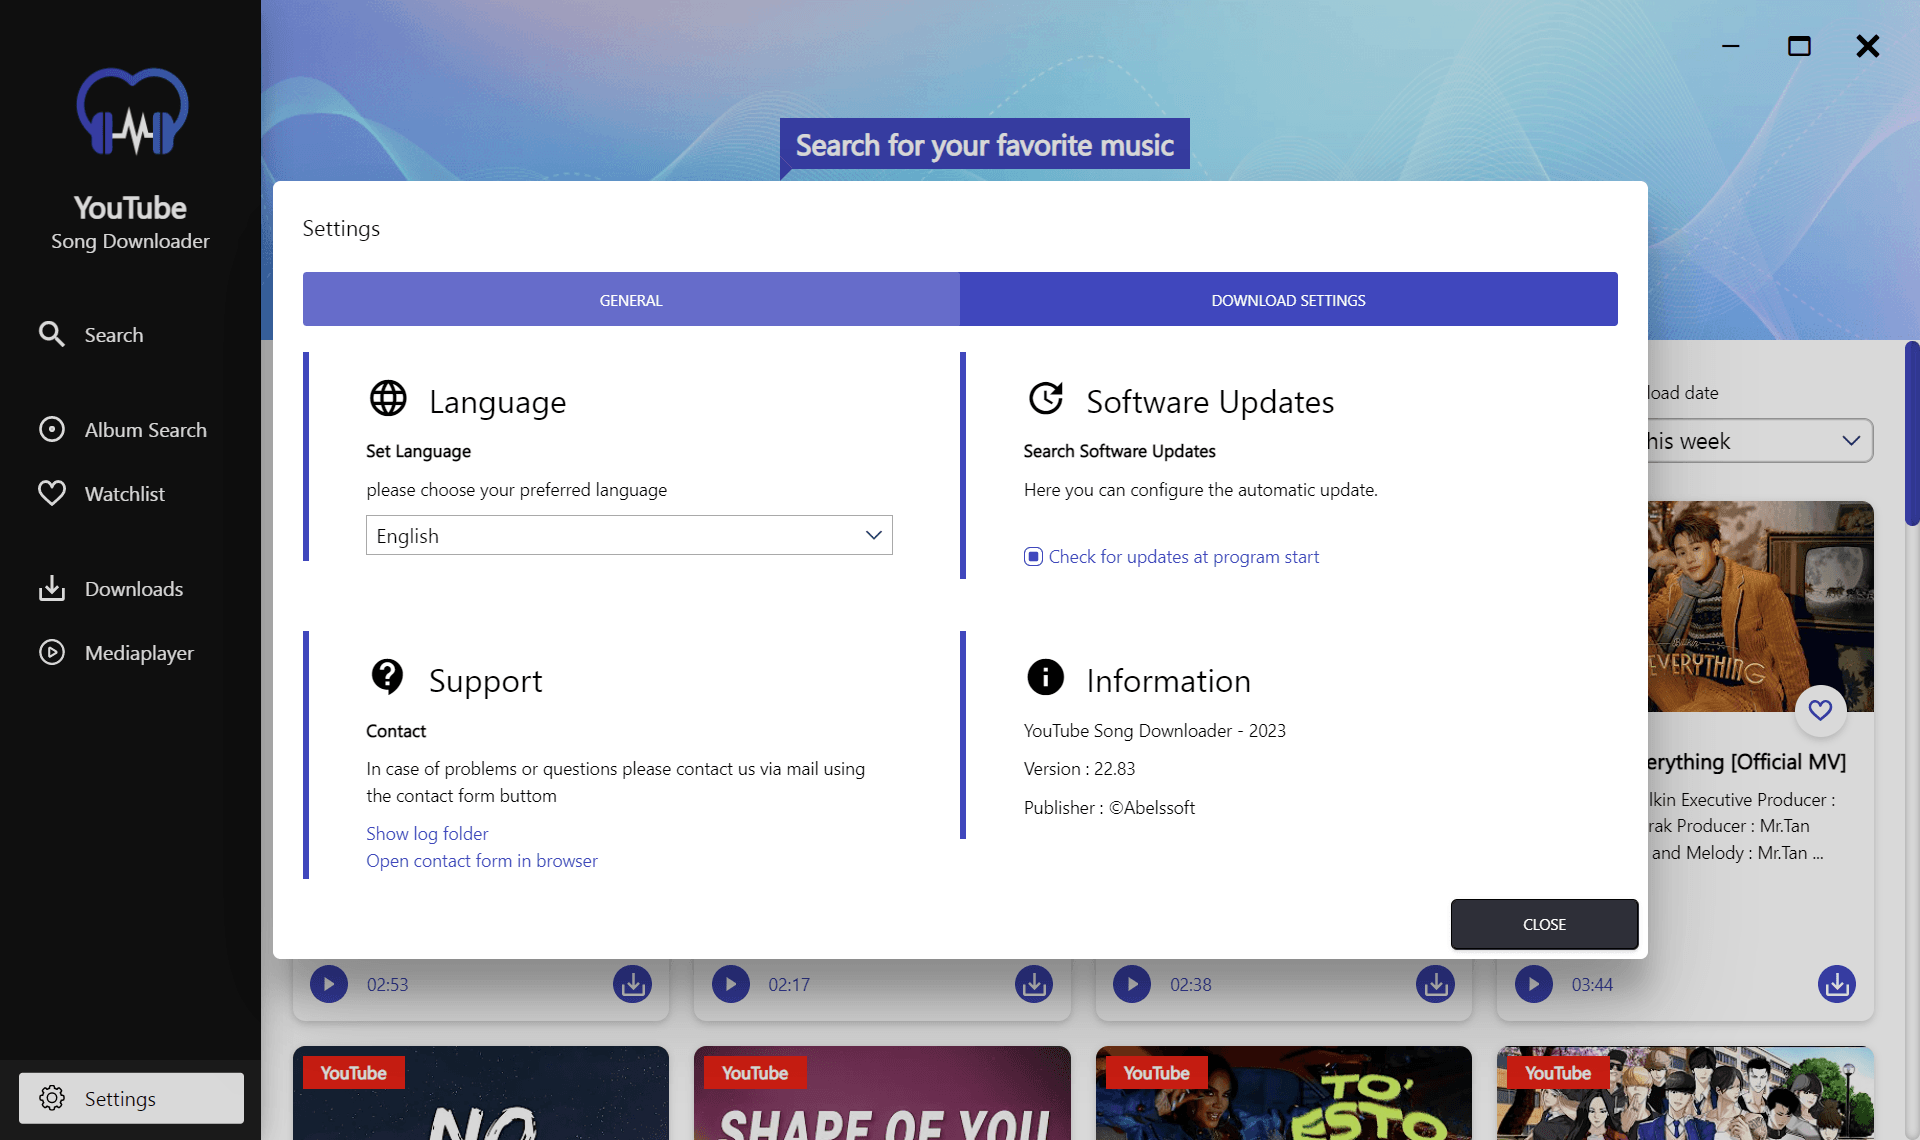Click Open contact form in browser link
The width and height of the screenshot is (1920, 1140).
click(x=482, y=860)
